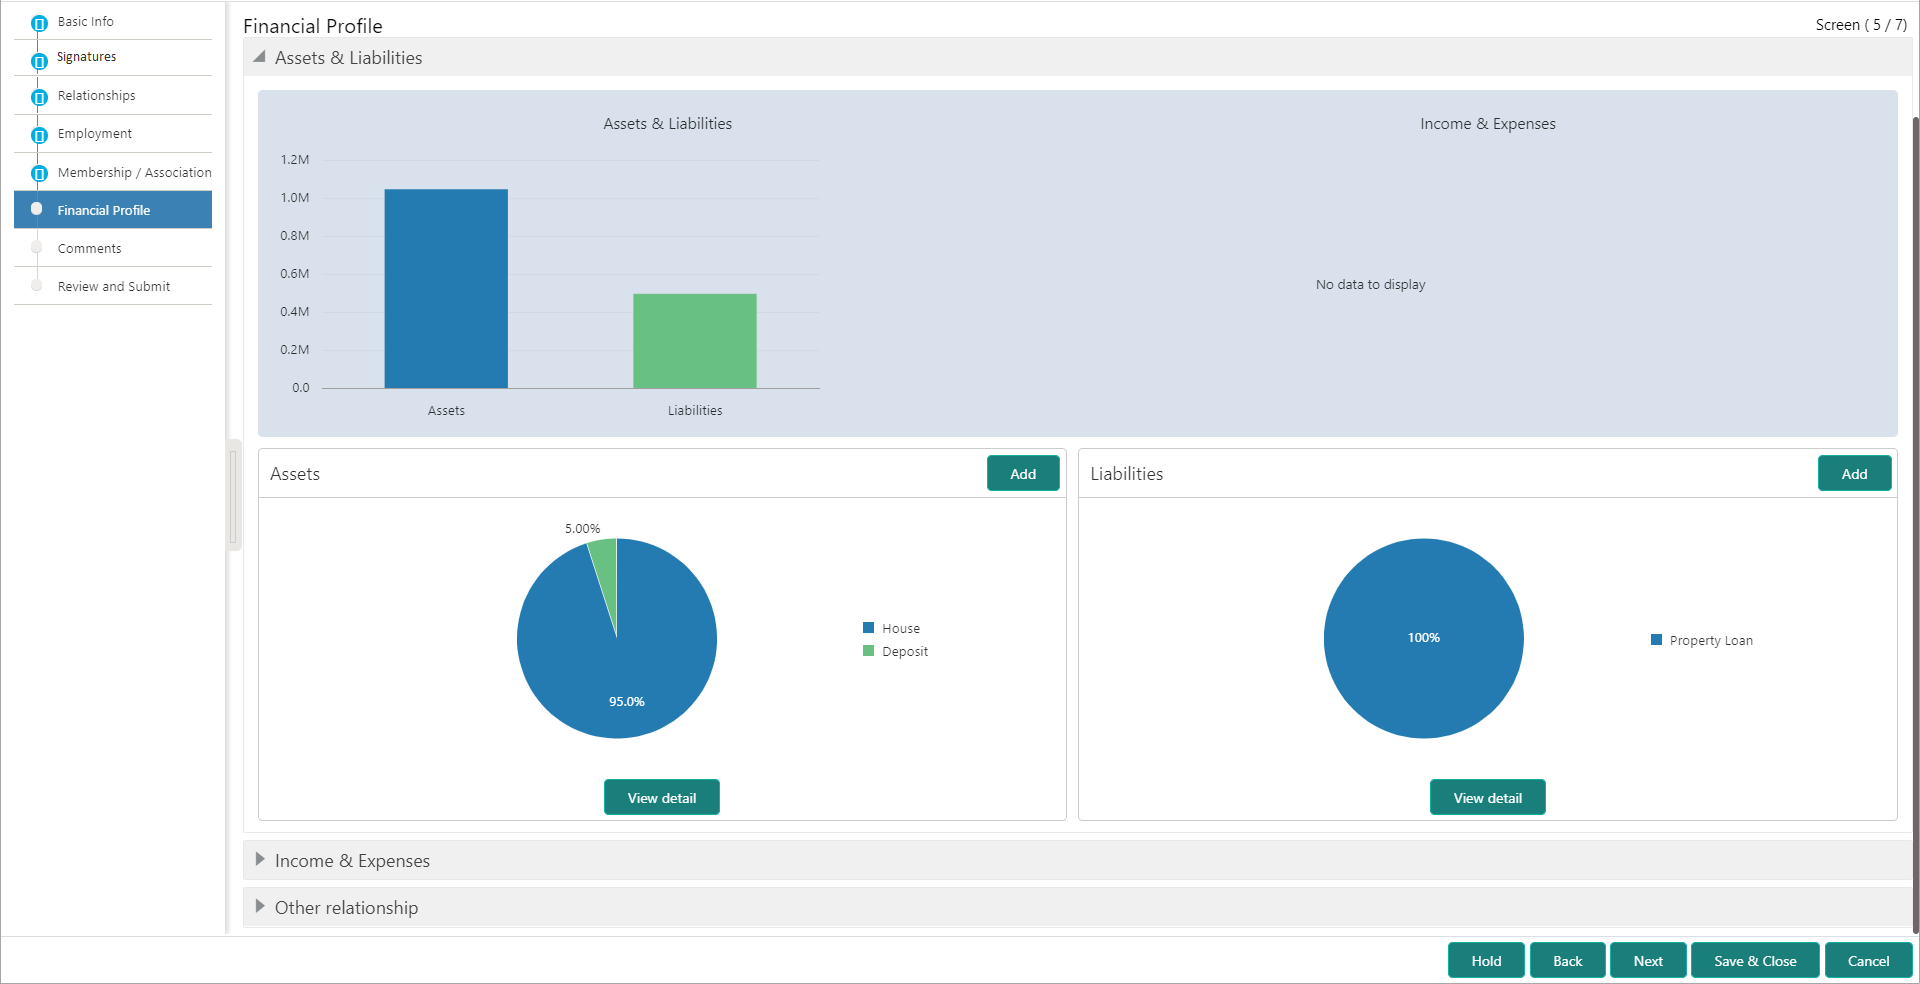
Task: Click the House legend color swatch
Action: (x=868, y=628)
